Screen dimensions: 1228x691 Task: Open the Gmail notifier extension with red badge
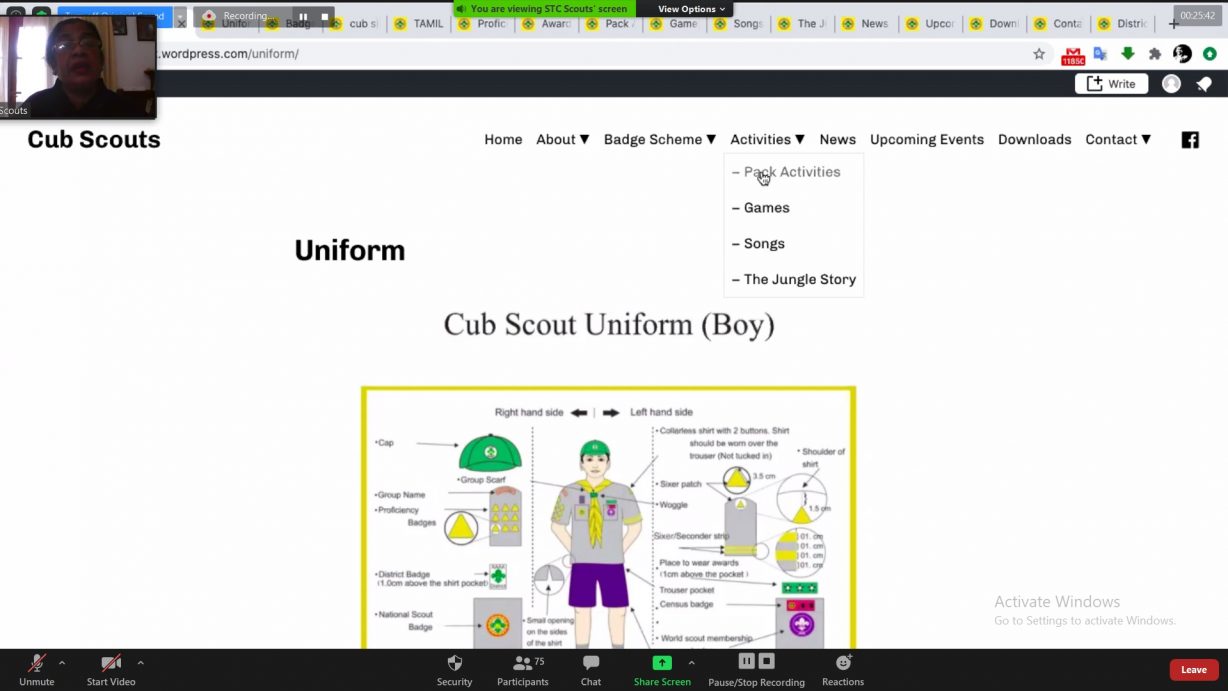(1073, 54)
